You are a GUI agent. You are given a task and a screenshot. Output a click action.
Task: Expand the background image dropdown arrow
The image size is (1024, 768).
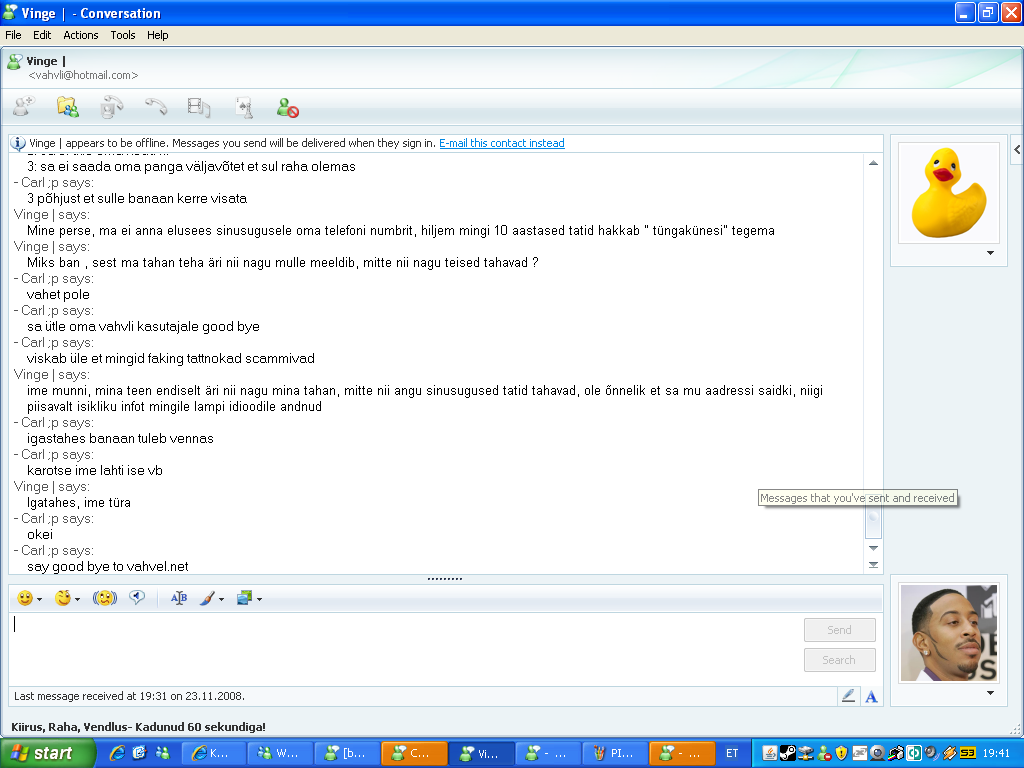[258, 601]
